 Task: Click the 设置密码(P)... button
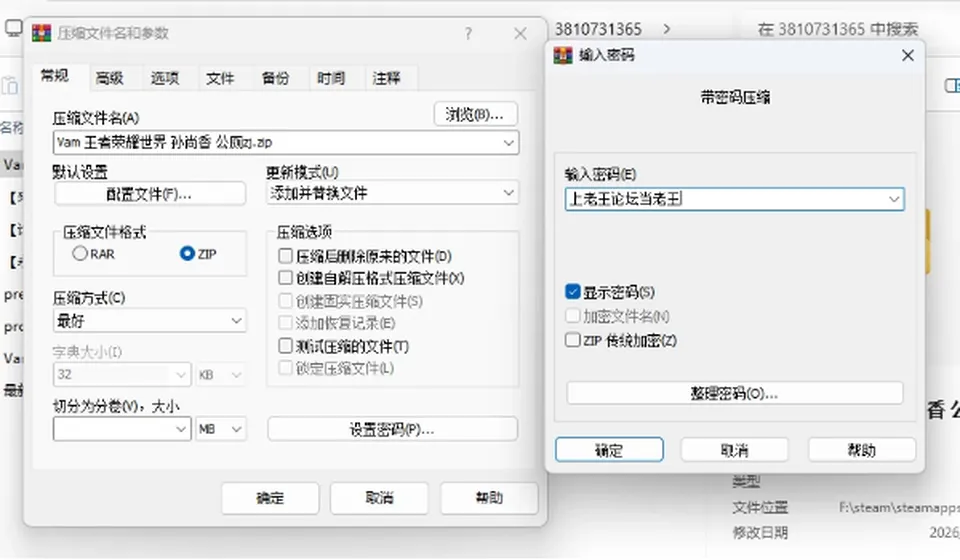(x=392, y=430)
